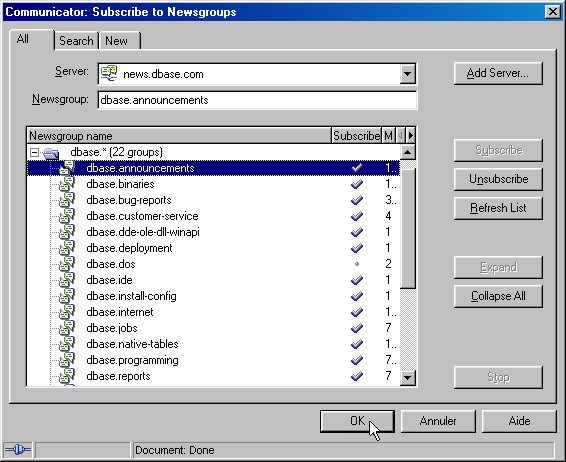Select dbase.internet row text
The image size is (566, 462).
click(x=120, y=312)
